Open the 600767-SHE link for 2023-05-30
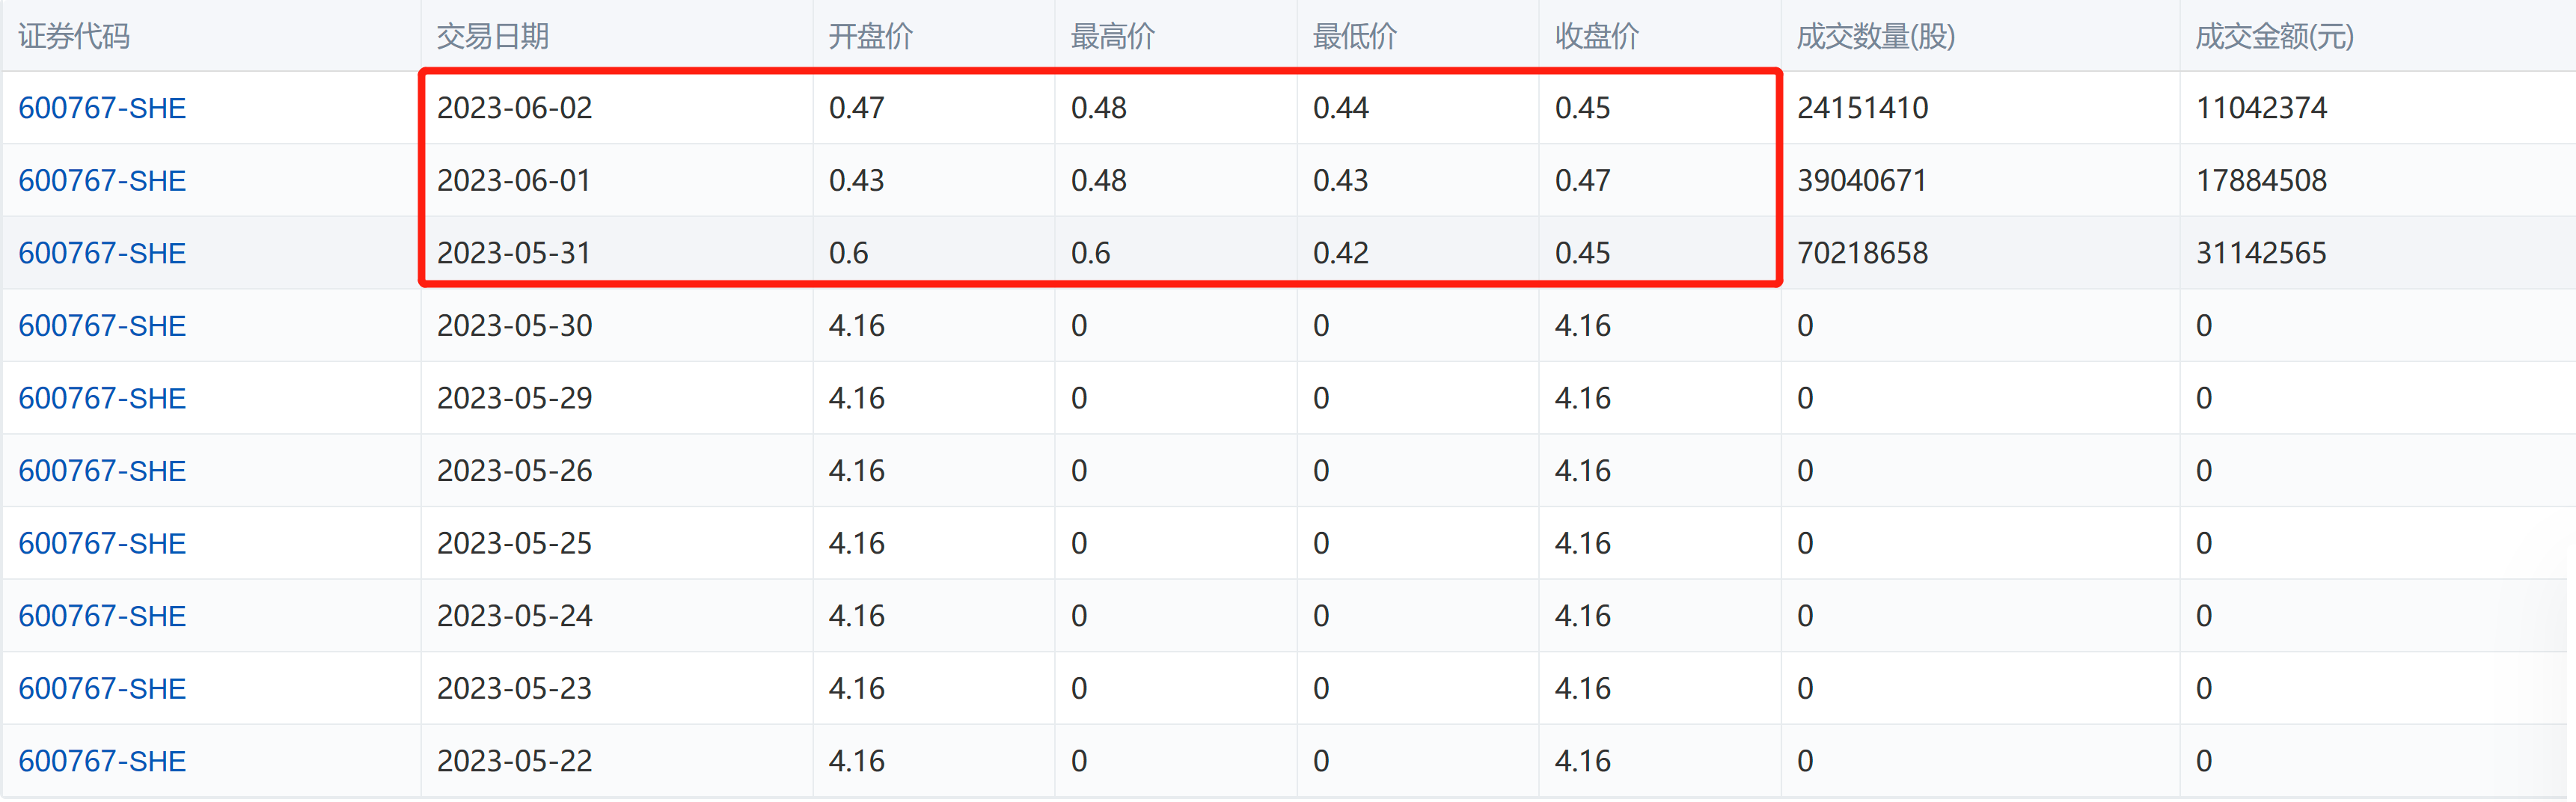Screen dimensions: 2576x802 [x=102, y=326]
